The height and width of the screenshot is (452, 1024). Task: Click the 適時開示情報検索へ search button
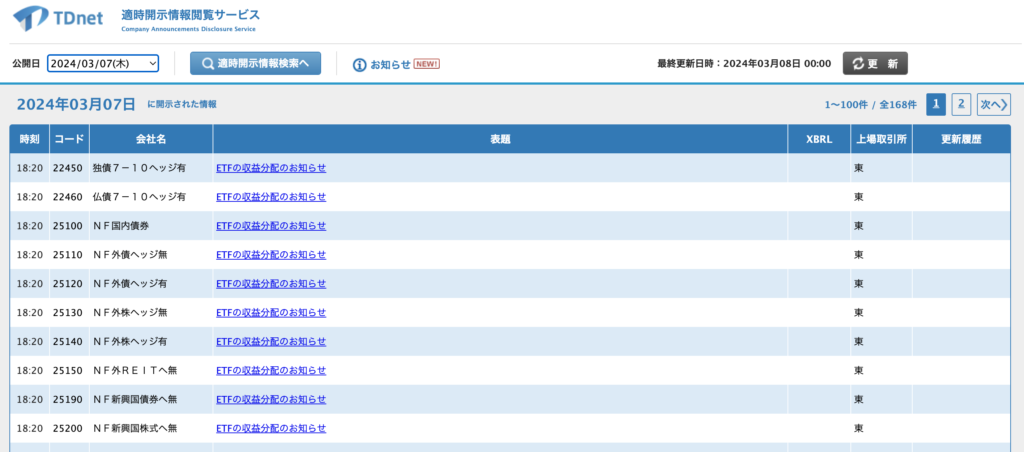point(255,63)
